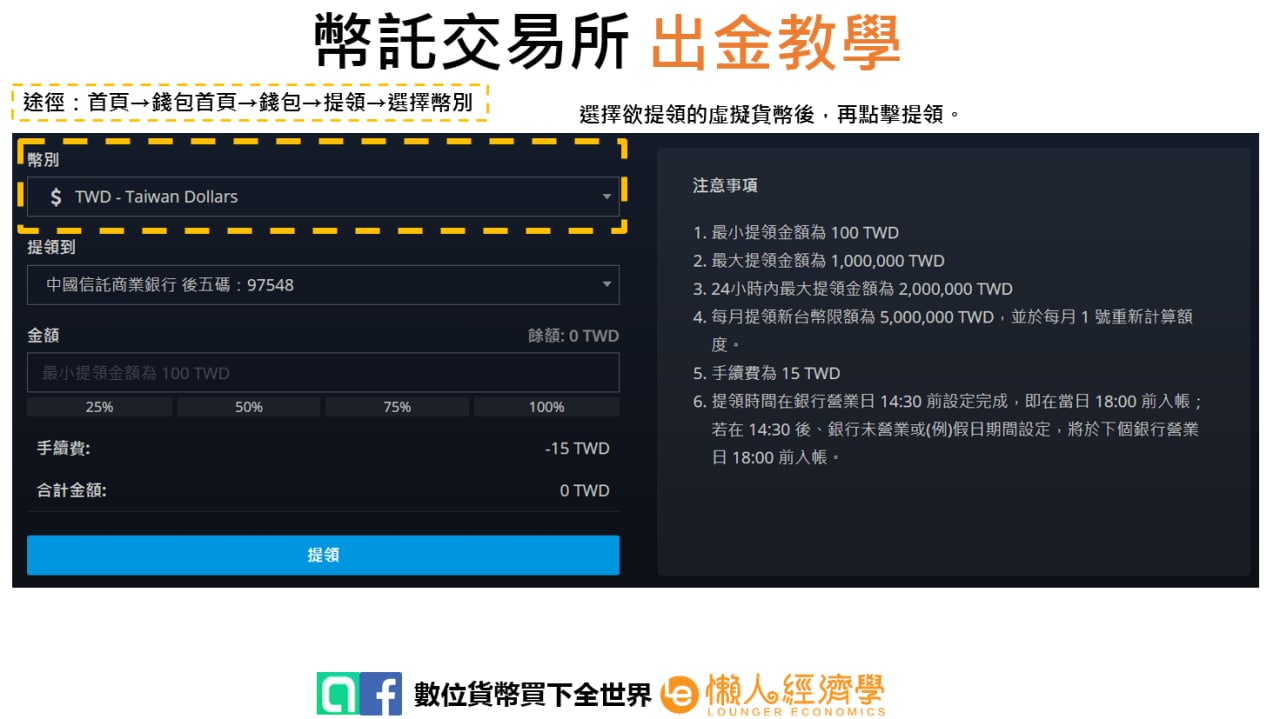This screenshot has width=1280, height=719.
Task: Click the 合計金額 total label
Action: [x=71, y=490]
